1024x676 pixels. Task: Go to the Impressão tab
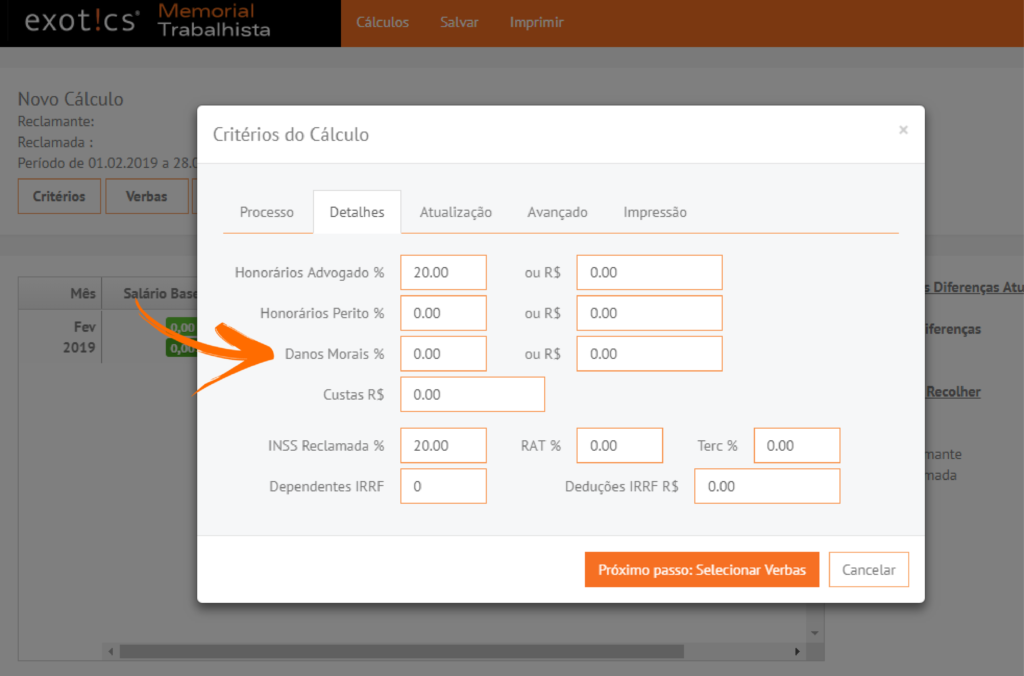pos(655,212)
